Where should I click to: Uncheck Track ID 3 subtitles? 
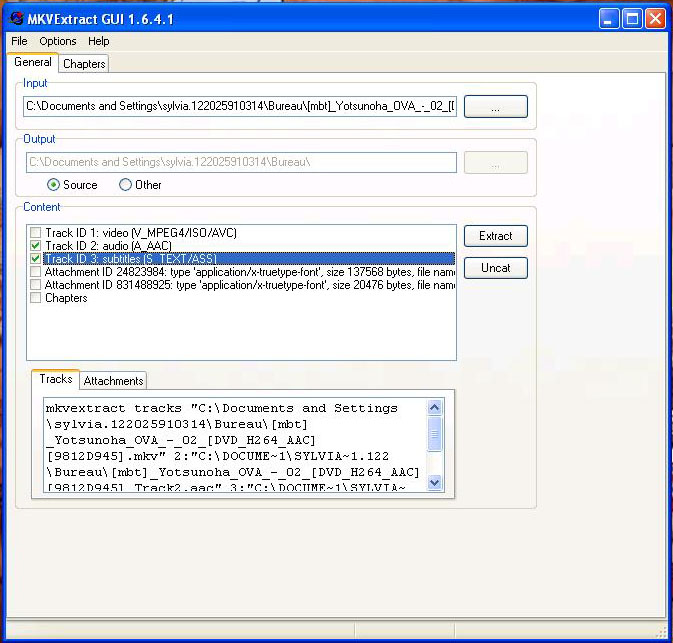point(36,259)
